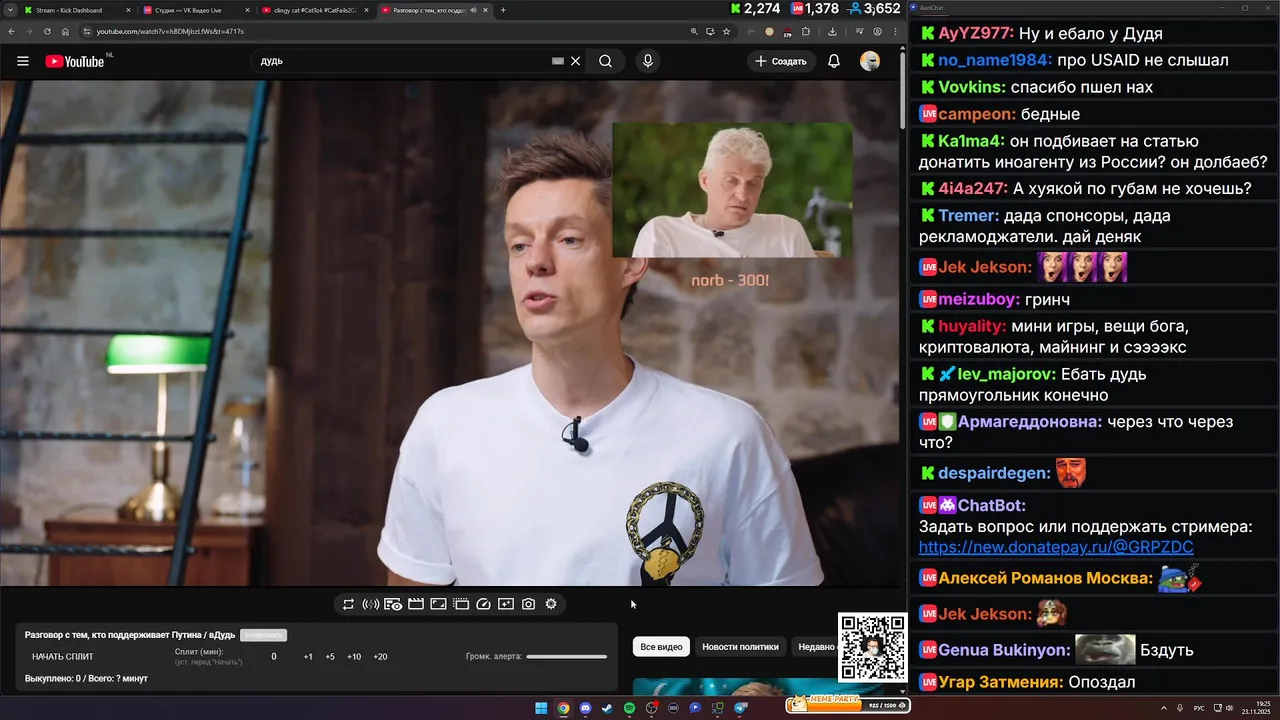This screenshot has height=720, width=1280.
Task: Open a new browser tab with plus button
Action: pyautogui.click(x=503, y=10)
